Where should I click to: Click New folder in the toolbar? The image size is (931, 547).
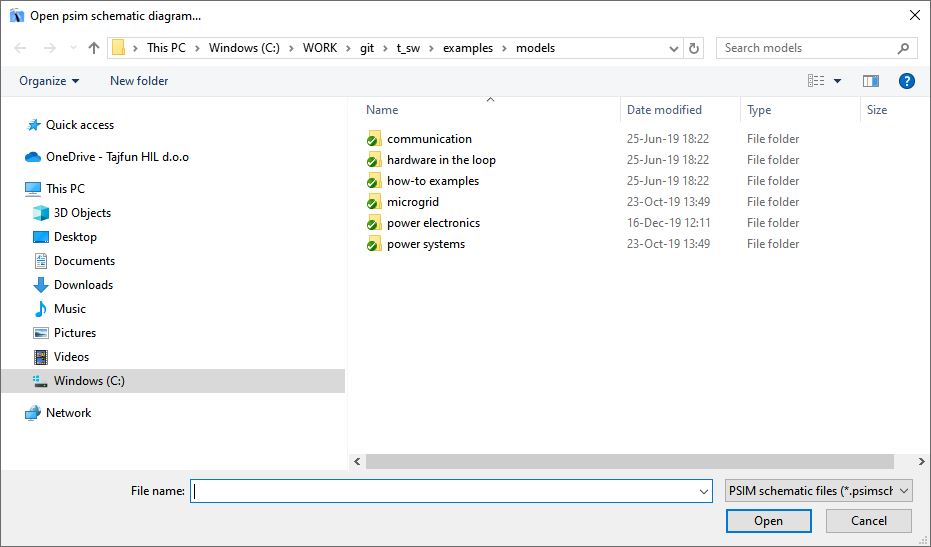tap(139, 81)
